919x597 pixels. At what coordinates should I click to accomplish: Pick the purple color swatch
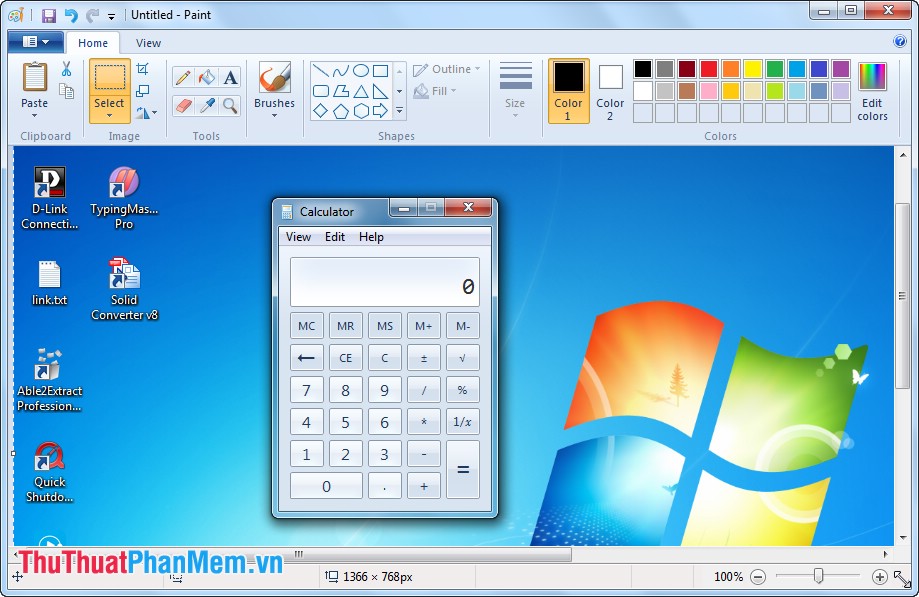coord(840,69)
